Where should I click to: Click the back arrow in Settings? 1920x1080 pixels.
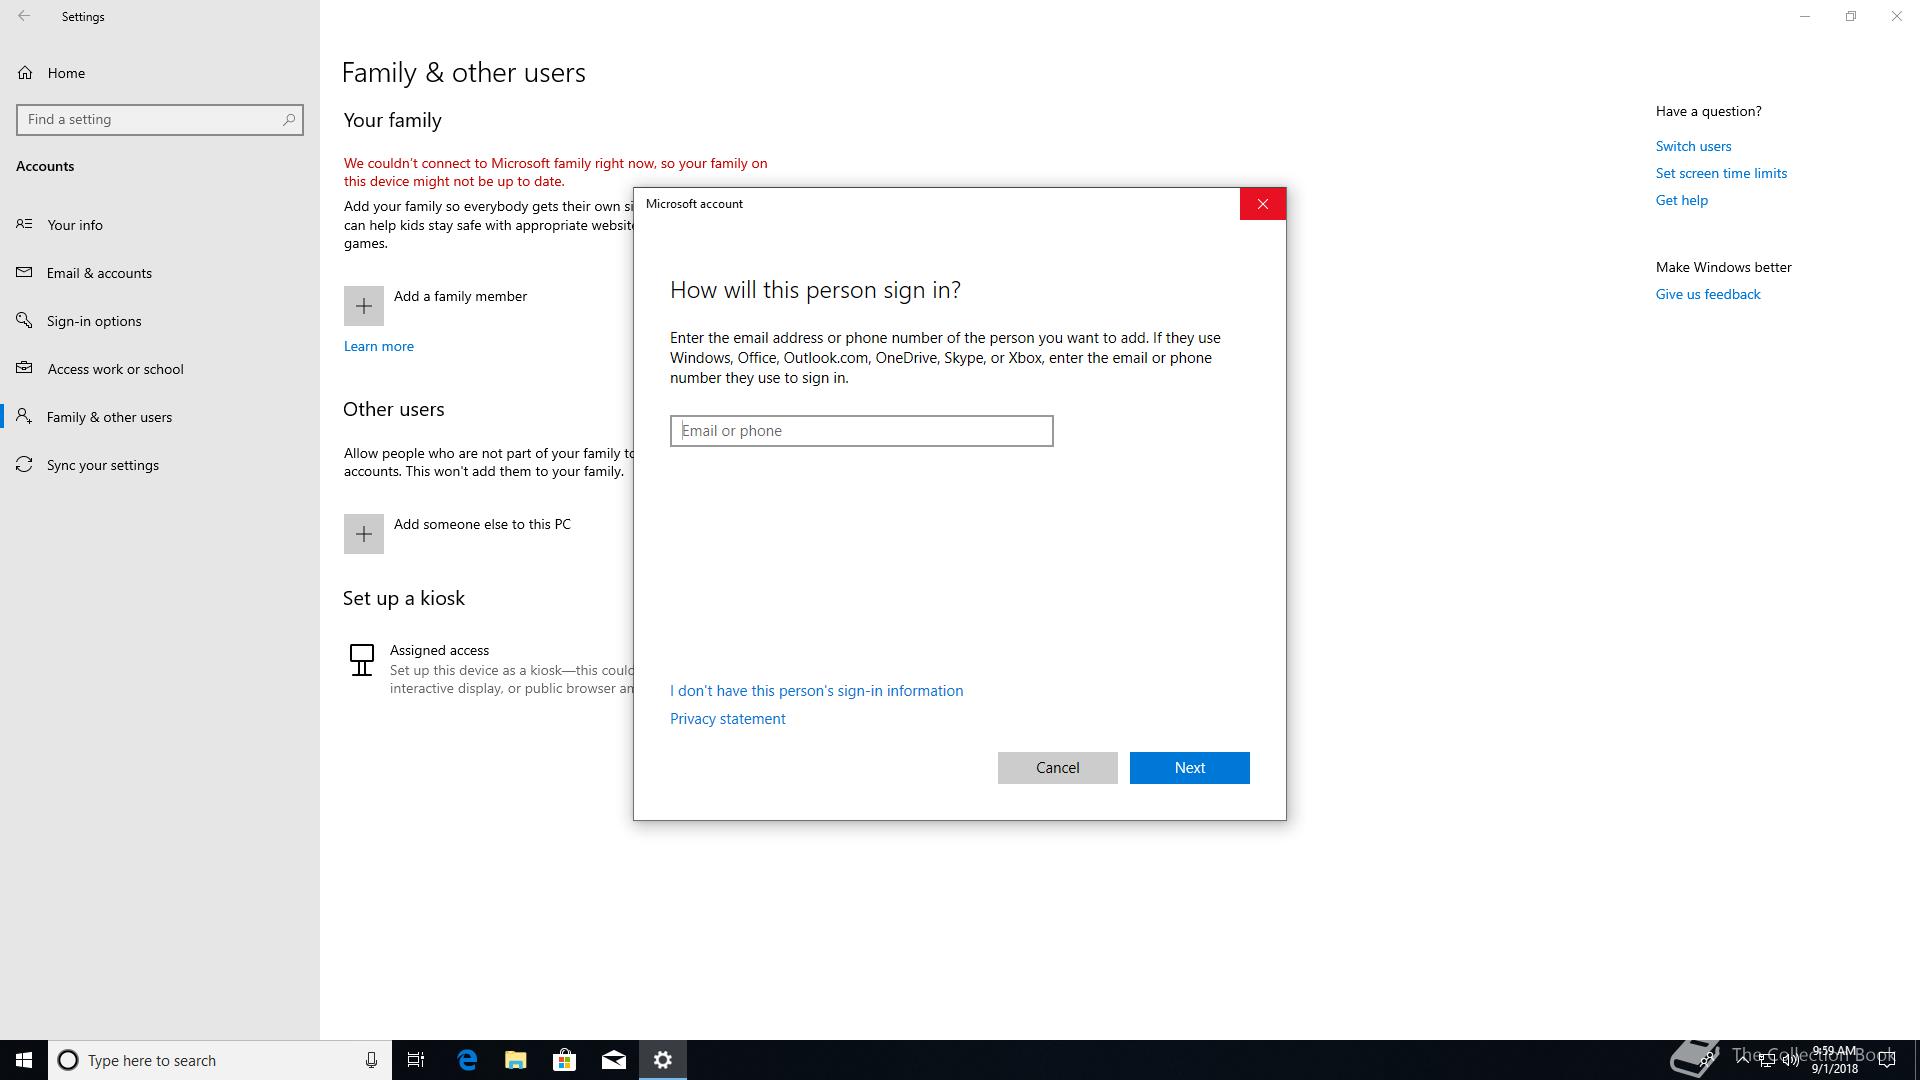click(x=24, y=16)
